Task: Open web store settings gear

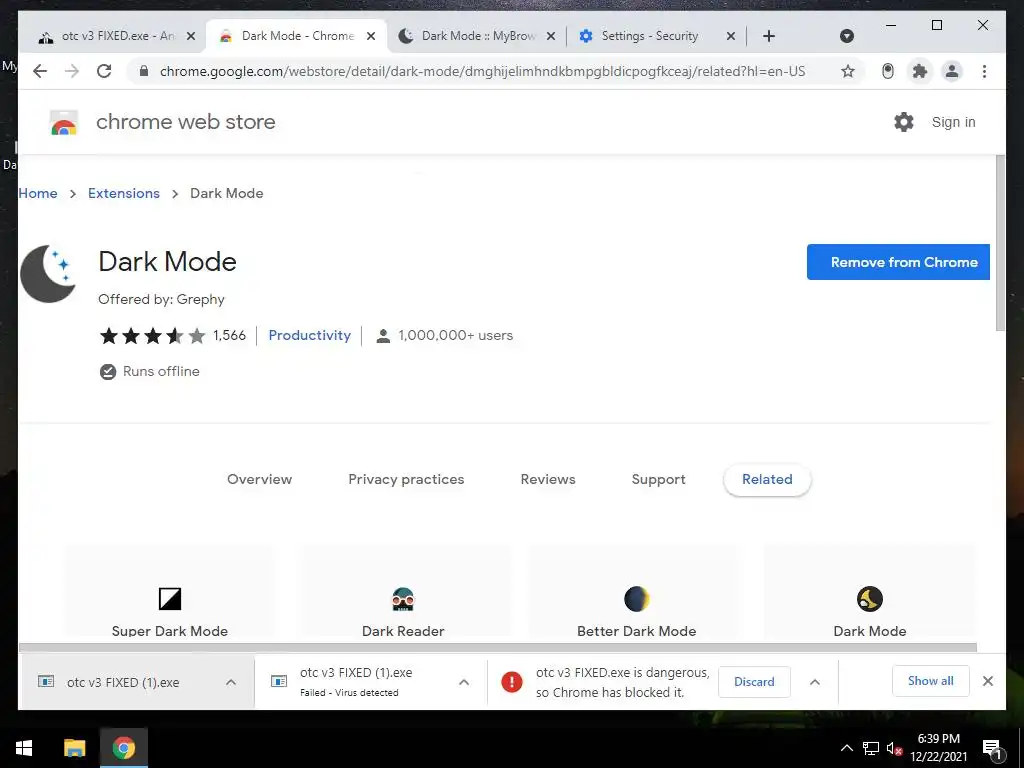Action: [903, 122]
